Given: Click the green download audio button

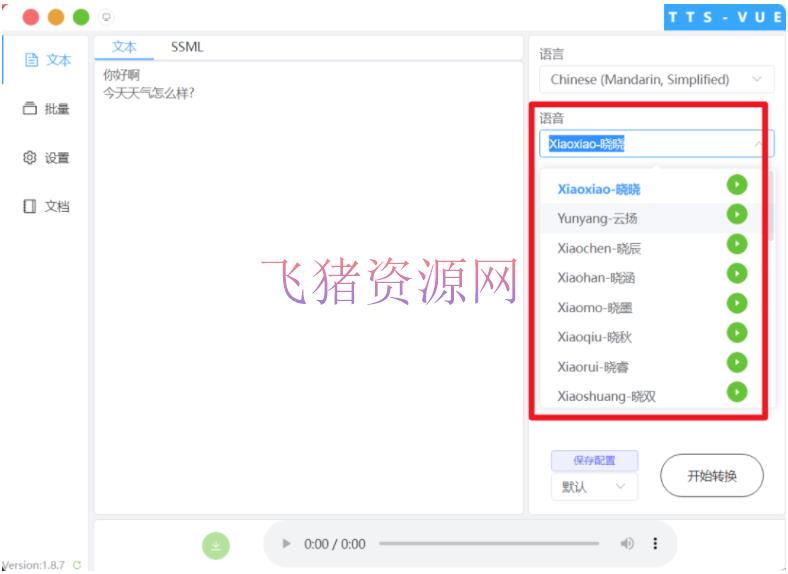Looking at the screenshot, I should click(216, 546).
